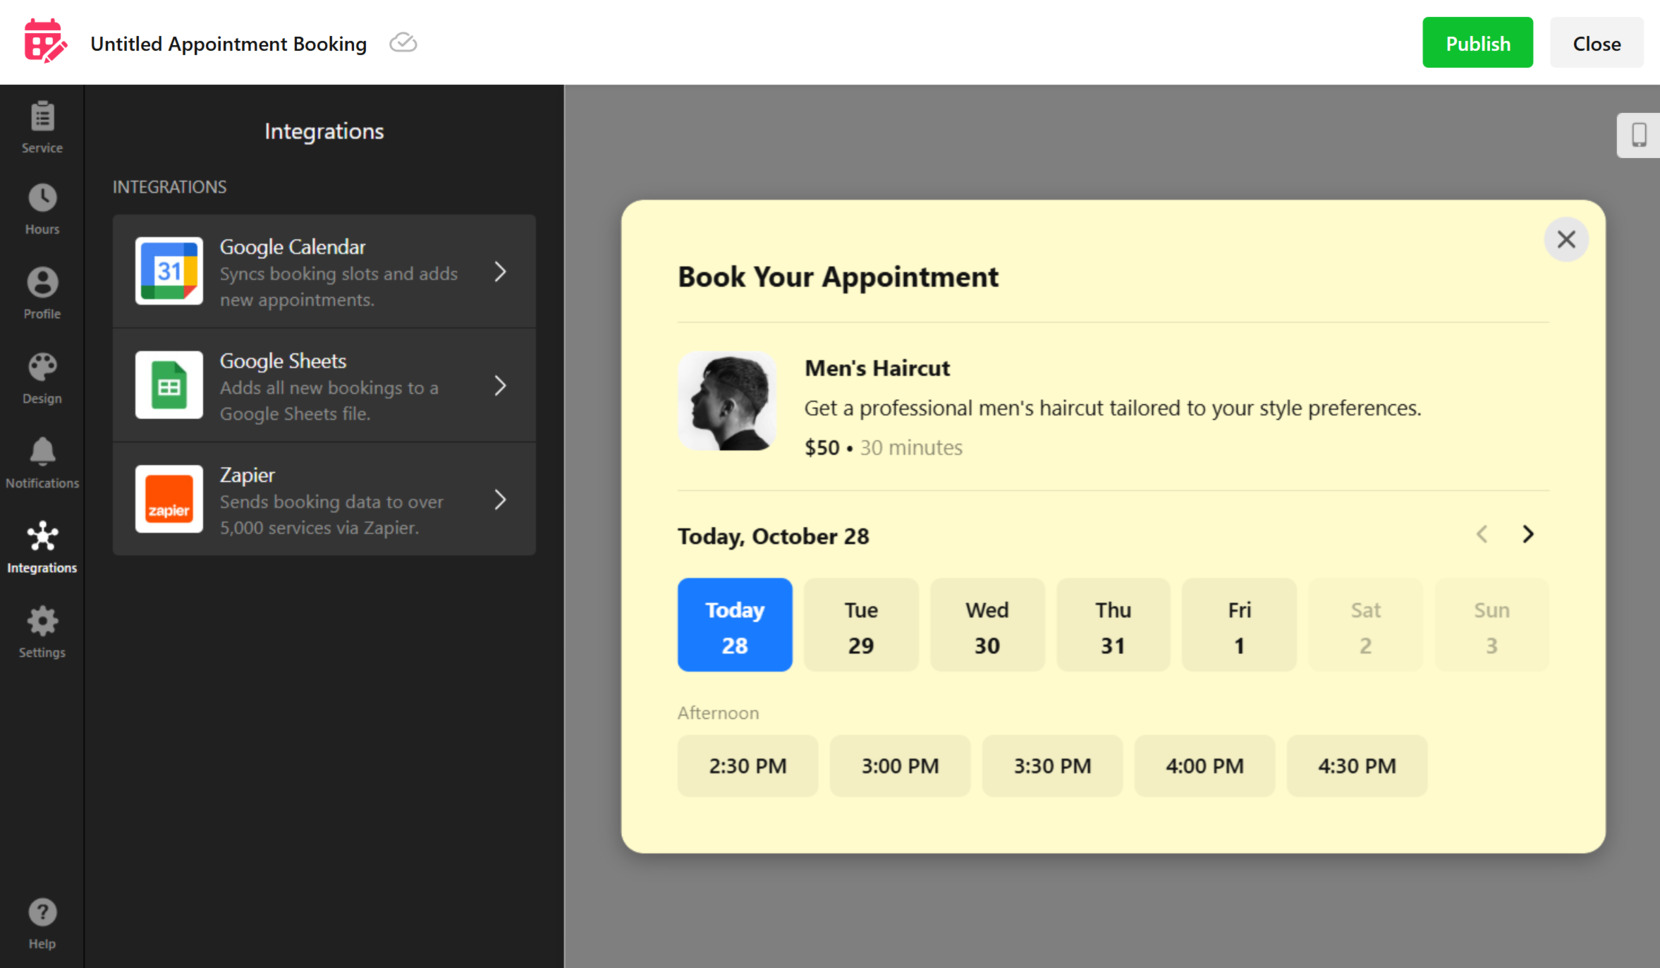Choose the 3:00 PM time slot
This screenshot has width=1660, height=968.
(x=899, y=766)
